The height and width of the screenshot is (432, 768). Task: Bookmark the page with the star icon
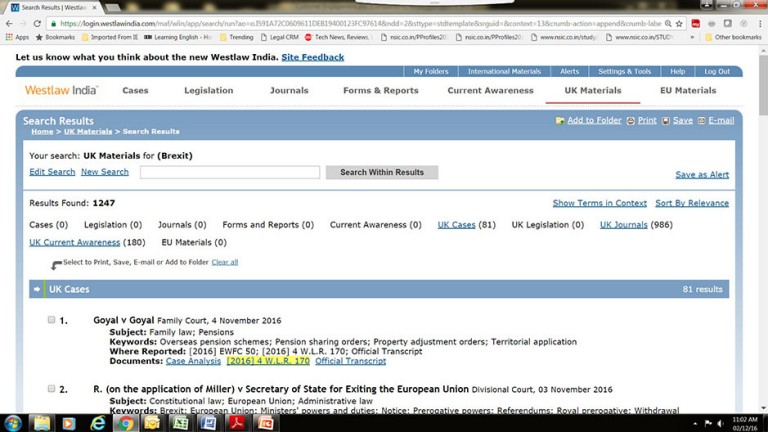tap(679, 24)
